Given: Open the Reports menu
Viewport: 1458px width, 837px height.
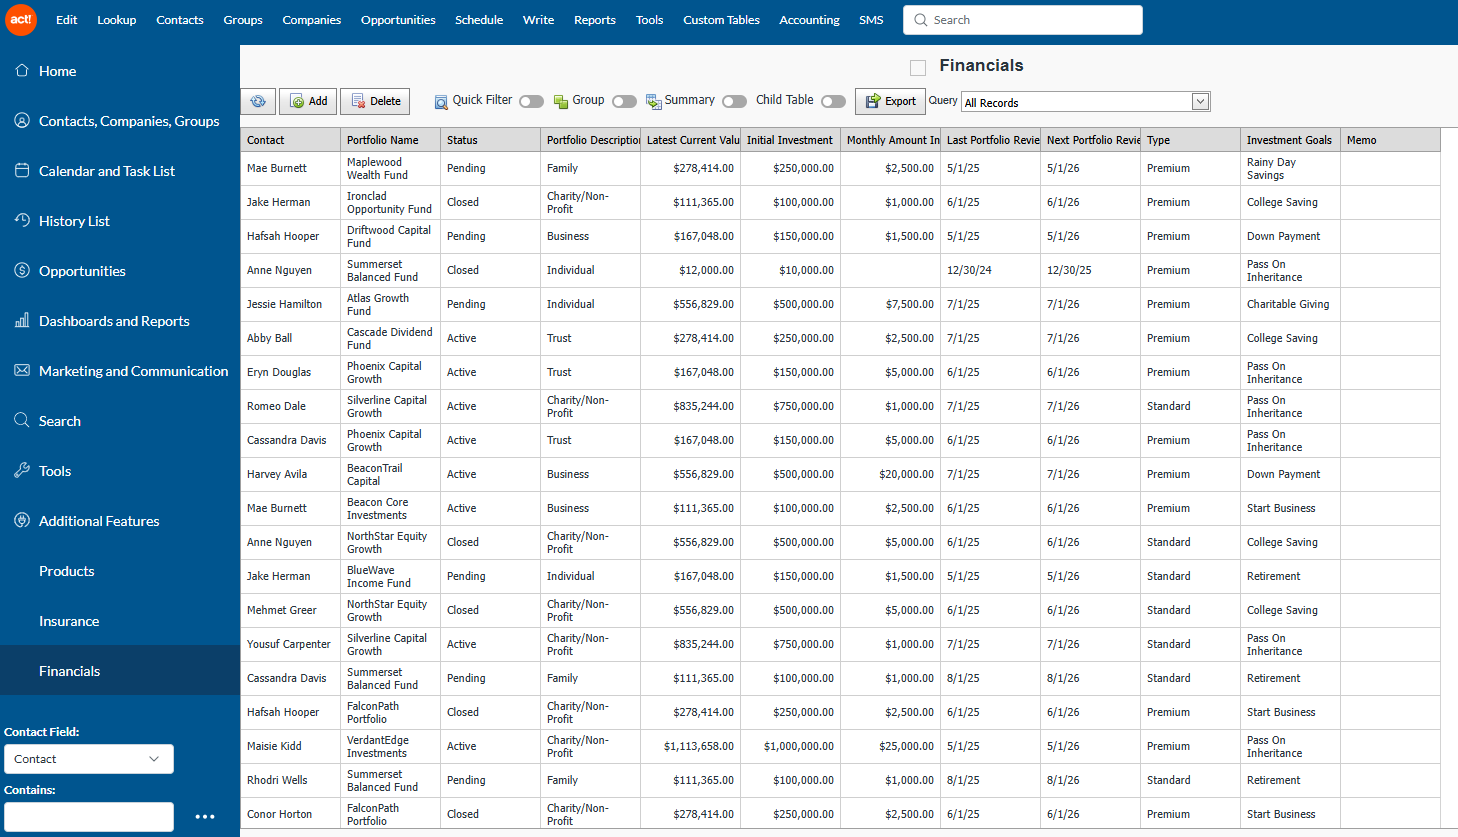Looking at the screenshot, I should (x=594, y=20).
